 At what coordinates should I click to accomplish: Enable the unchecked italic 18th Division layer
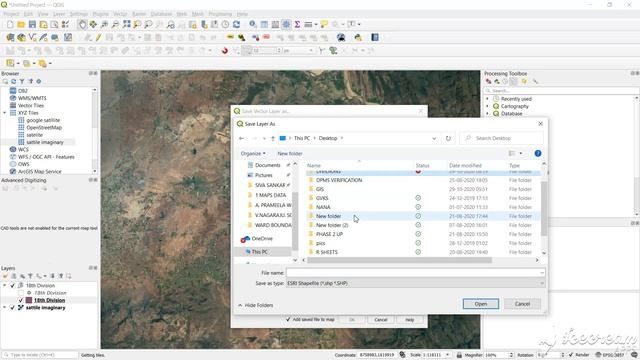click(21, 293)
